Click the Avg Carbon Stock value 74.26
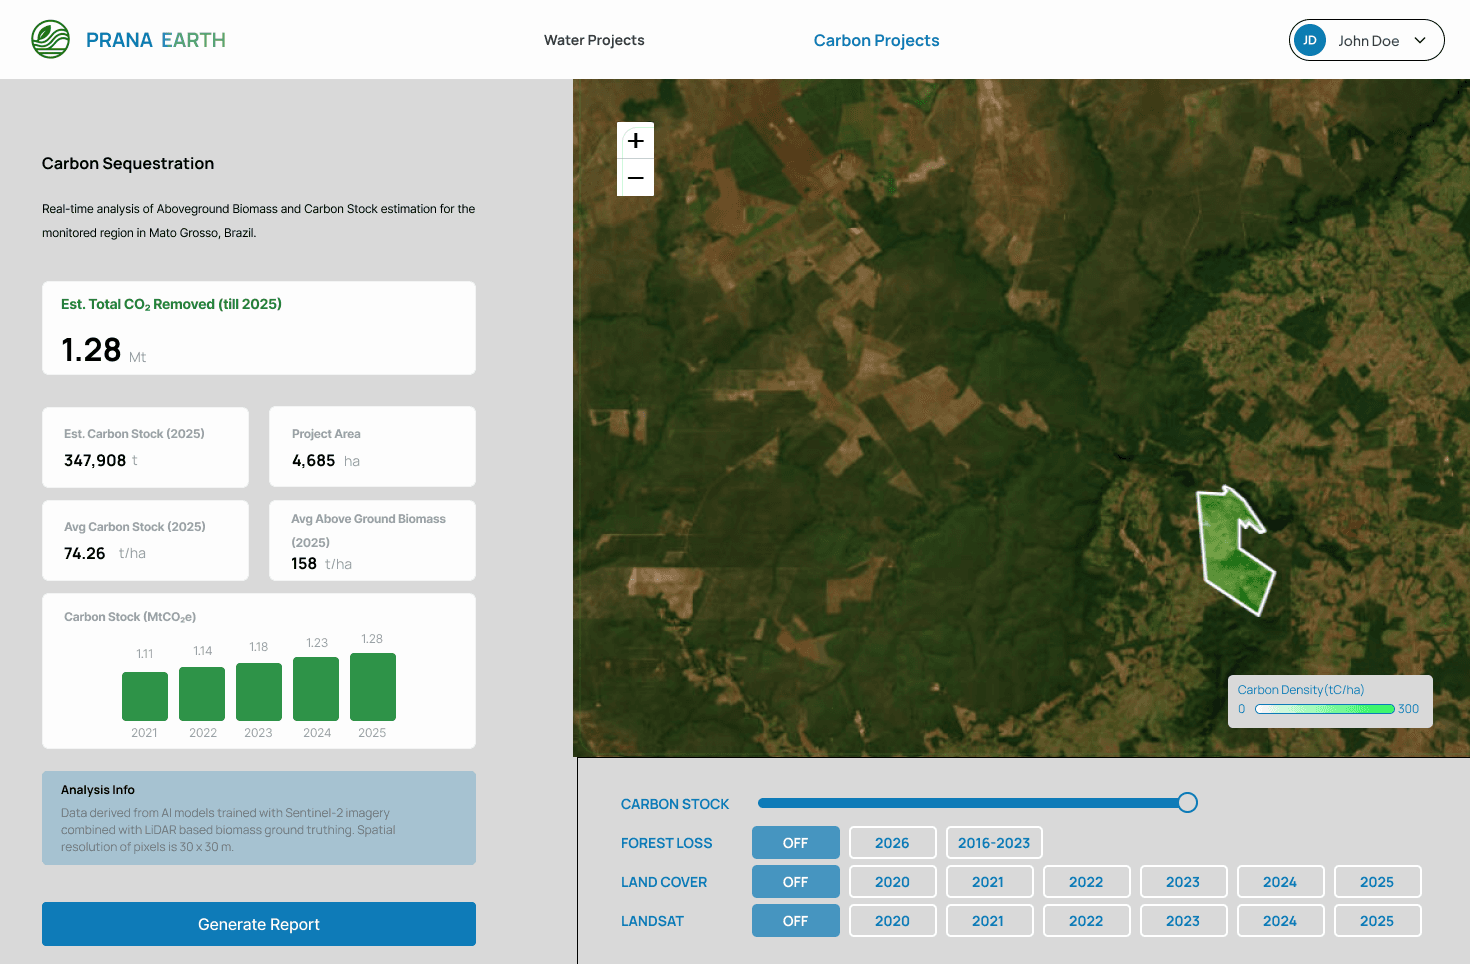1470x964 pixels. [x=85, y=553]
